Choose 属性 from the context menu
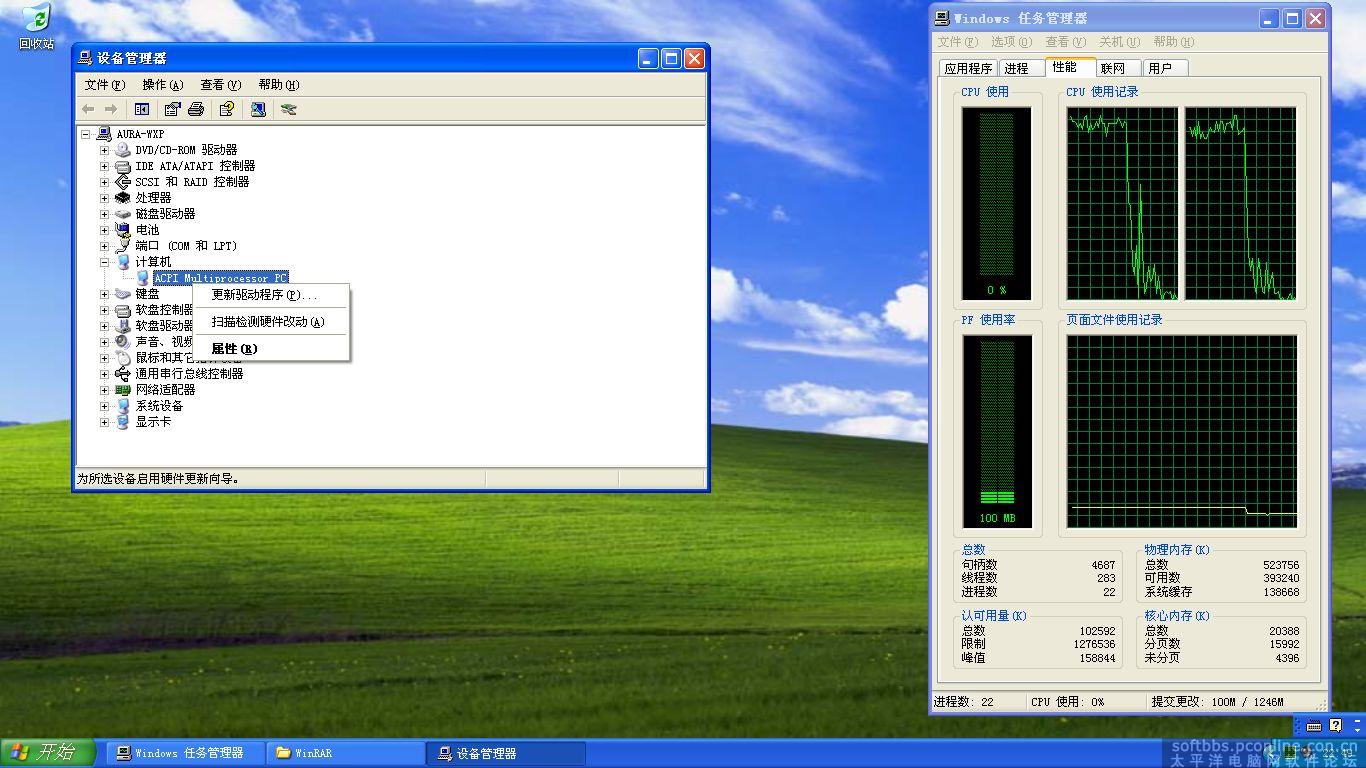This screenshot has height=768, width=1366. click(x=270, y=349)
